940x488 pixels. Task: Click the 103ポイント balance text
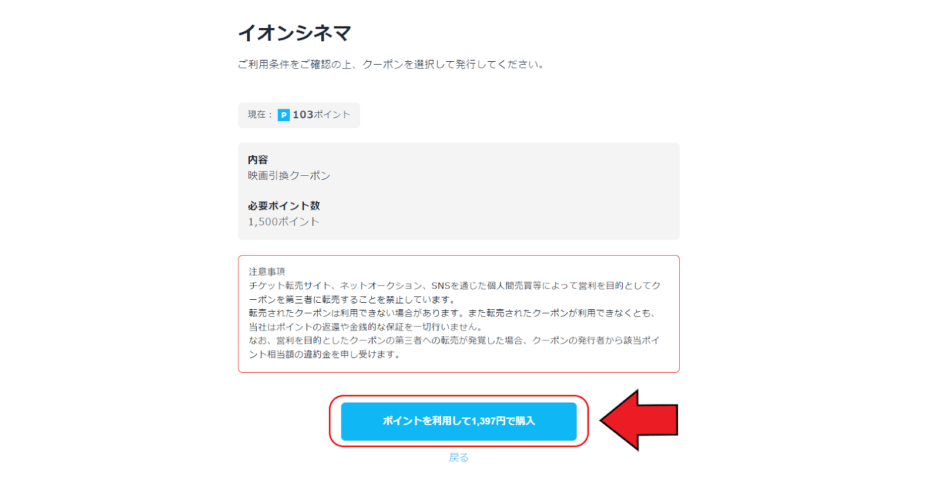321,115
